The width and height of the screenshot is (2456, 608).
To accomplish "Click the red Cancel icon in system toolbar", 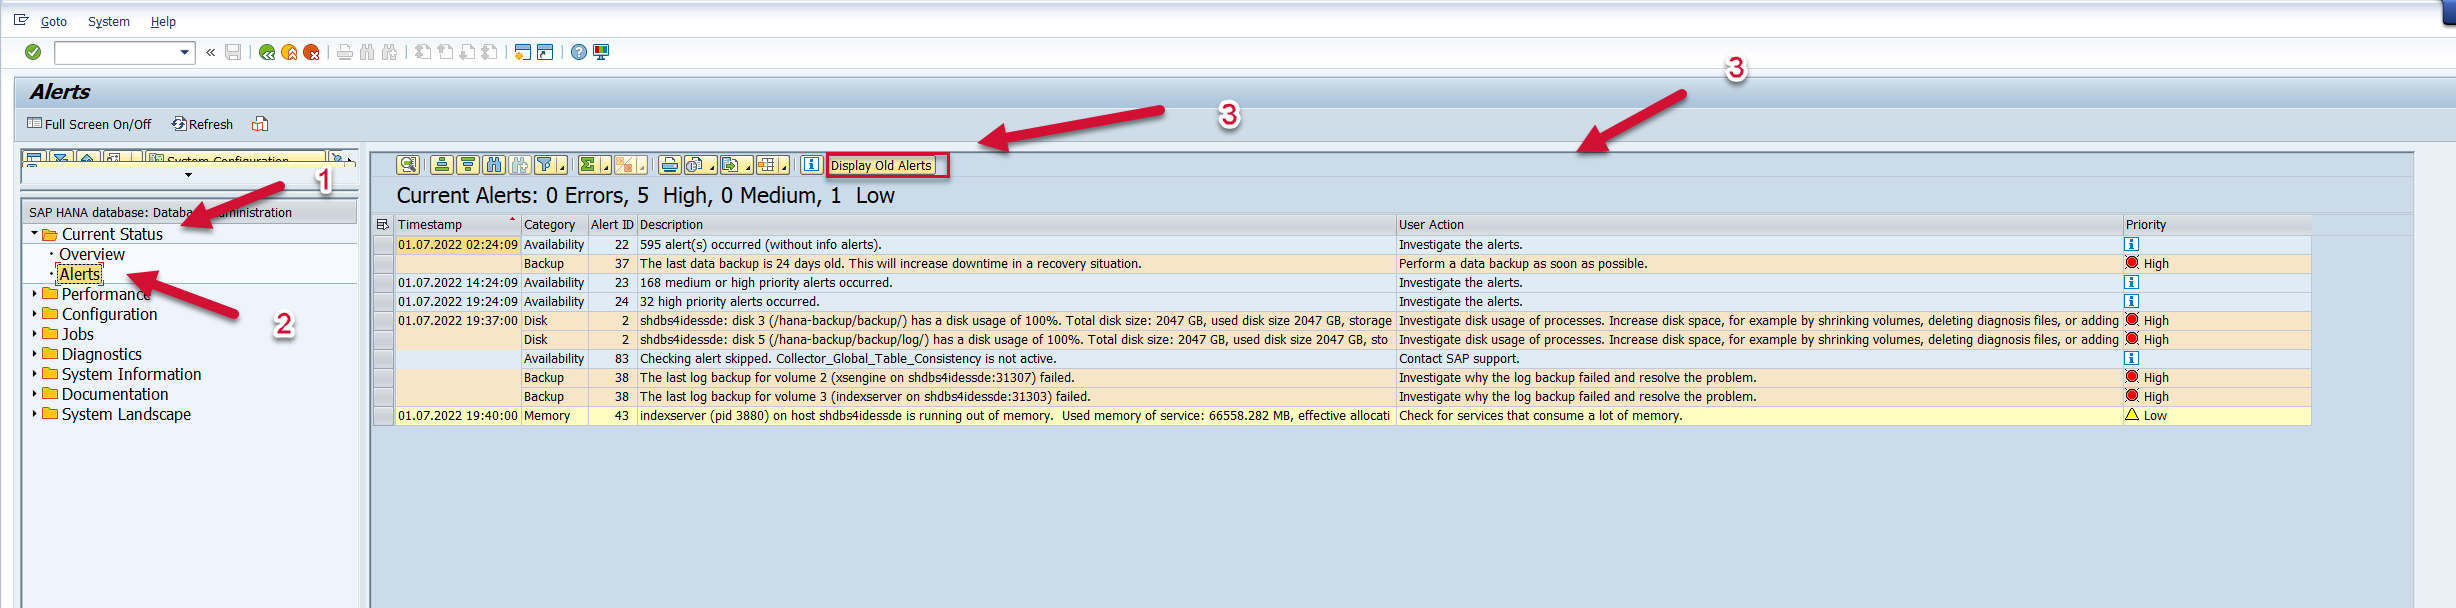I will point(311,52).
